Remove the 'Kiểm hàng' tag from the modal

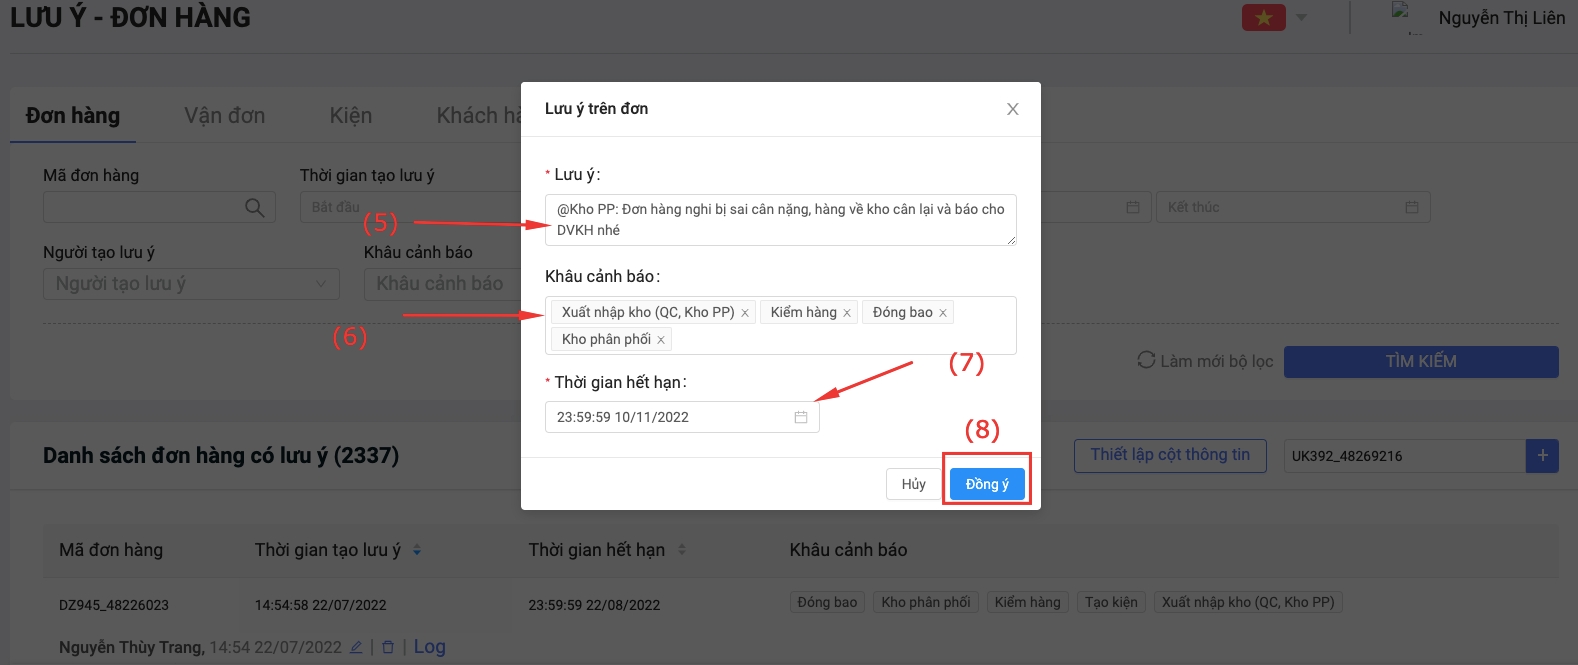pyautogui.click(x=847, y=313)
